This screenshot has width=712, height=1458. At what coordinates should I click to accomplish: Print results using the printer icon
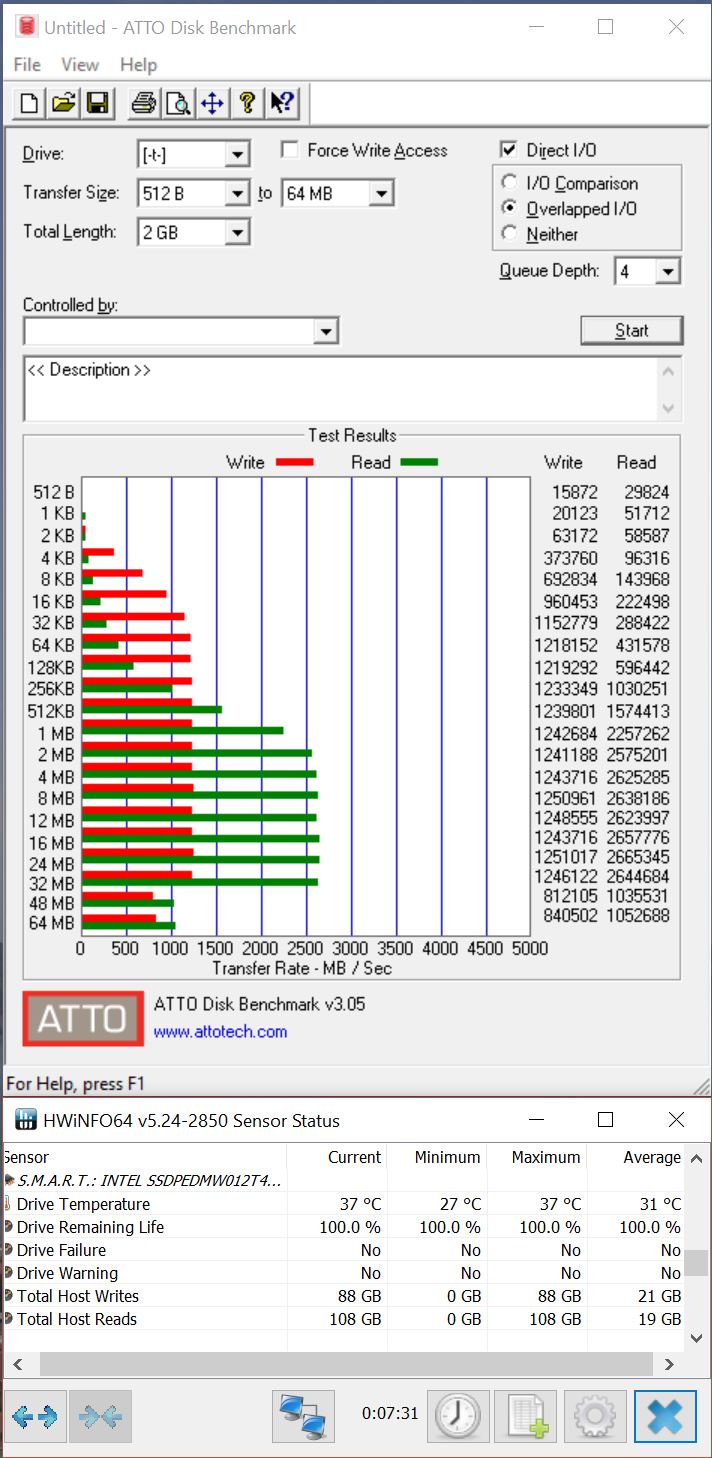click(x=144, y=103)
